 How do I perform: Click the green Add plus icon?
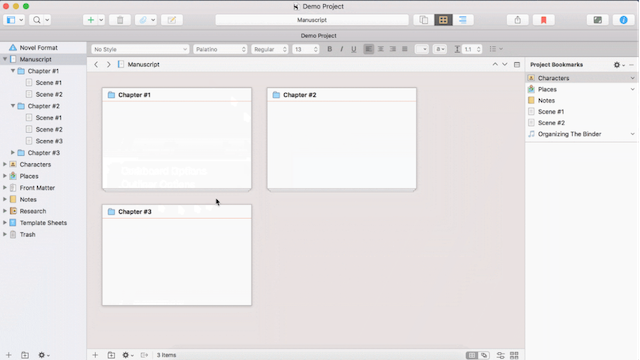click(x=91, y=20)
